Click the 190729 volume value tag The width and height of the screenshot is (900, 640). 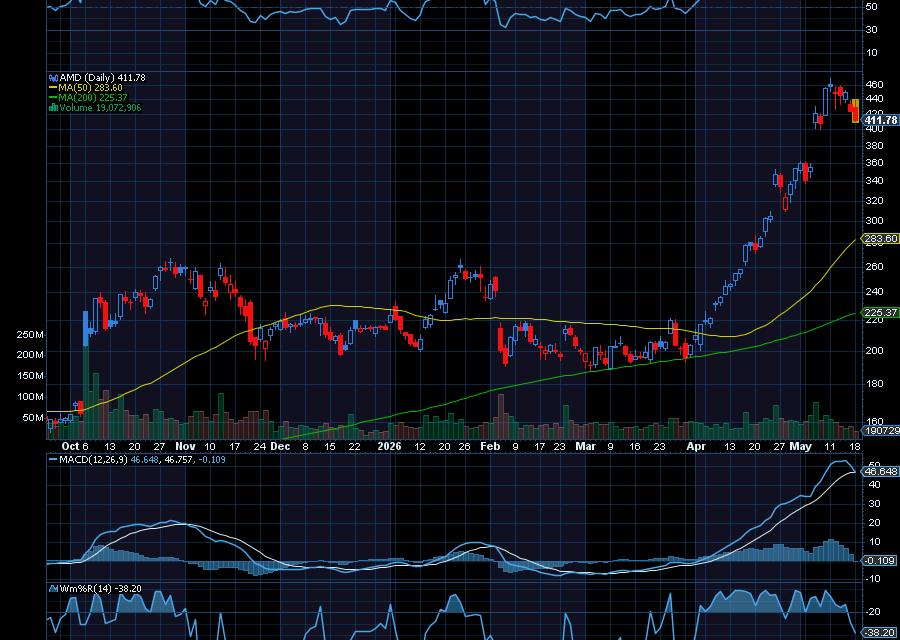pyautogui.click(x=881, y=430)
